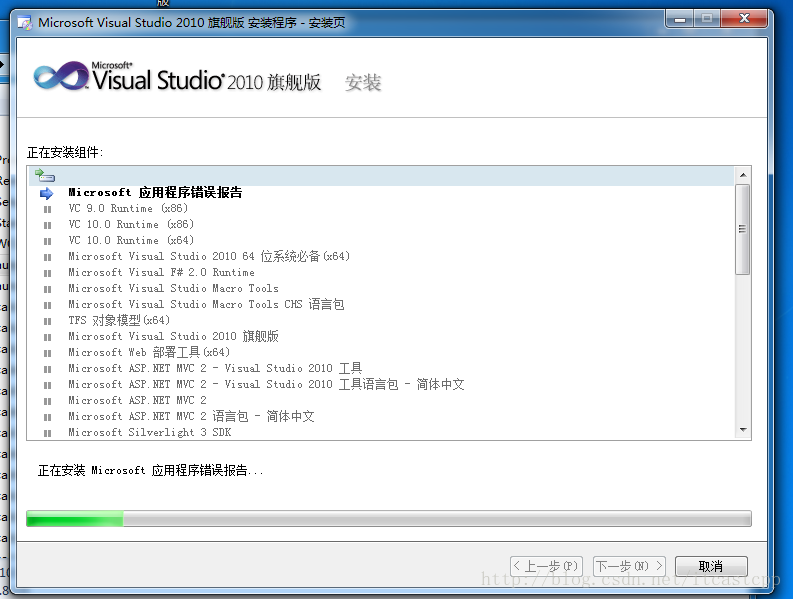Click the pending icon beside 工具语言包 - 简体中文 row
The width and height of the screenshot is (793, 599).
click(48, 386)
